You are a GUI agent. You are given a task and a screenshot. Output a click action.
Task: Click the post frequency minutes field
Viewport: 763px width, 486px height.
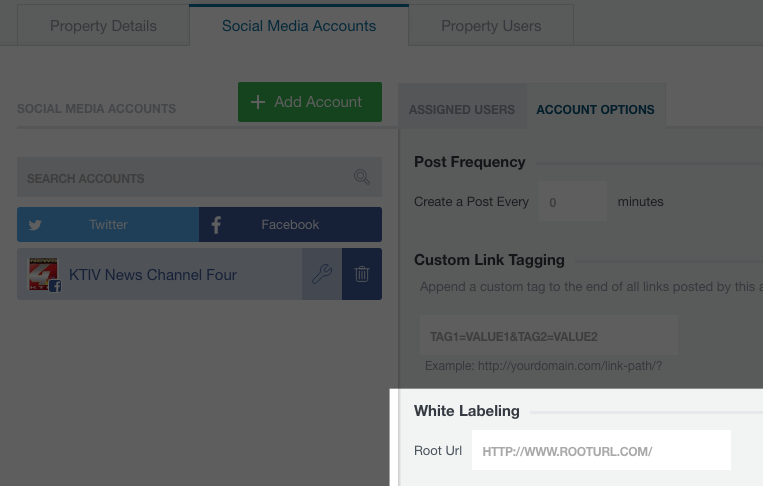tap(573, 201)
